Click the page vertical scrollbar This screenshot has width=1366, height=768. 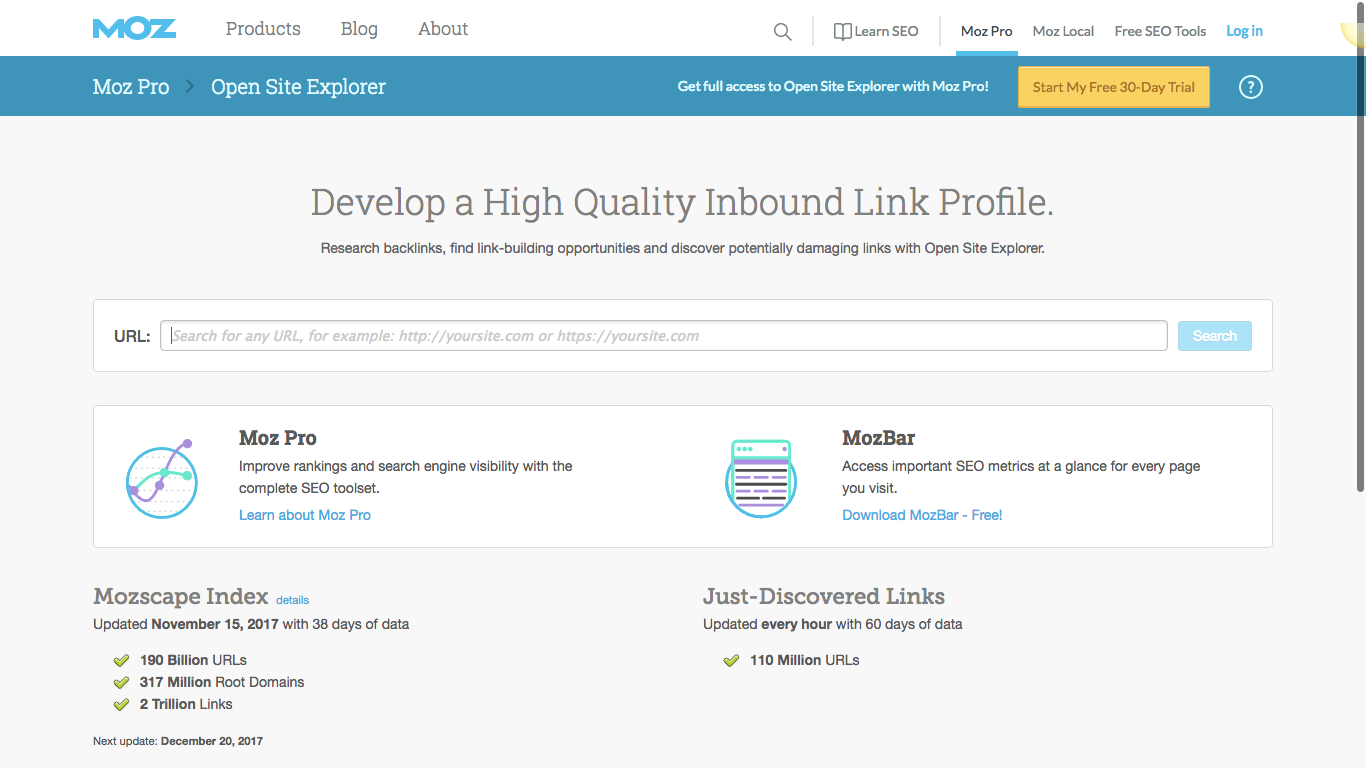1360,246
